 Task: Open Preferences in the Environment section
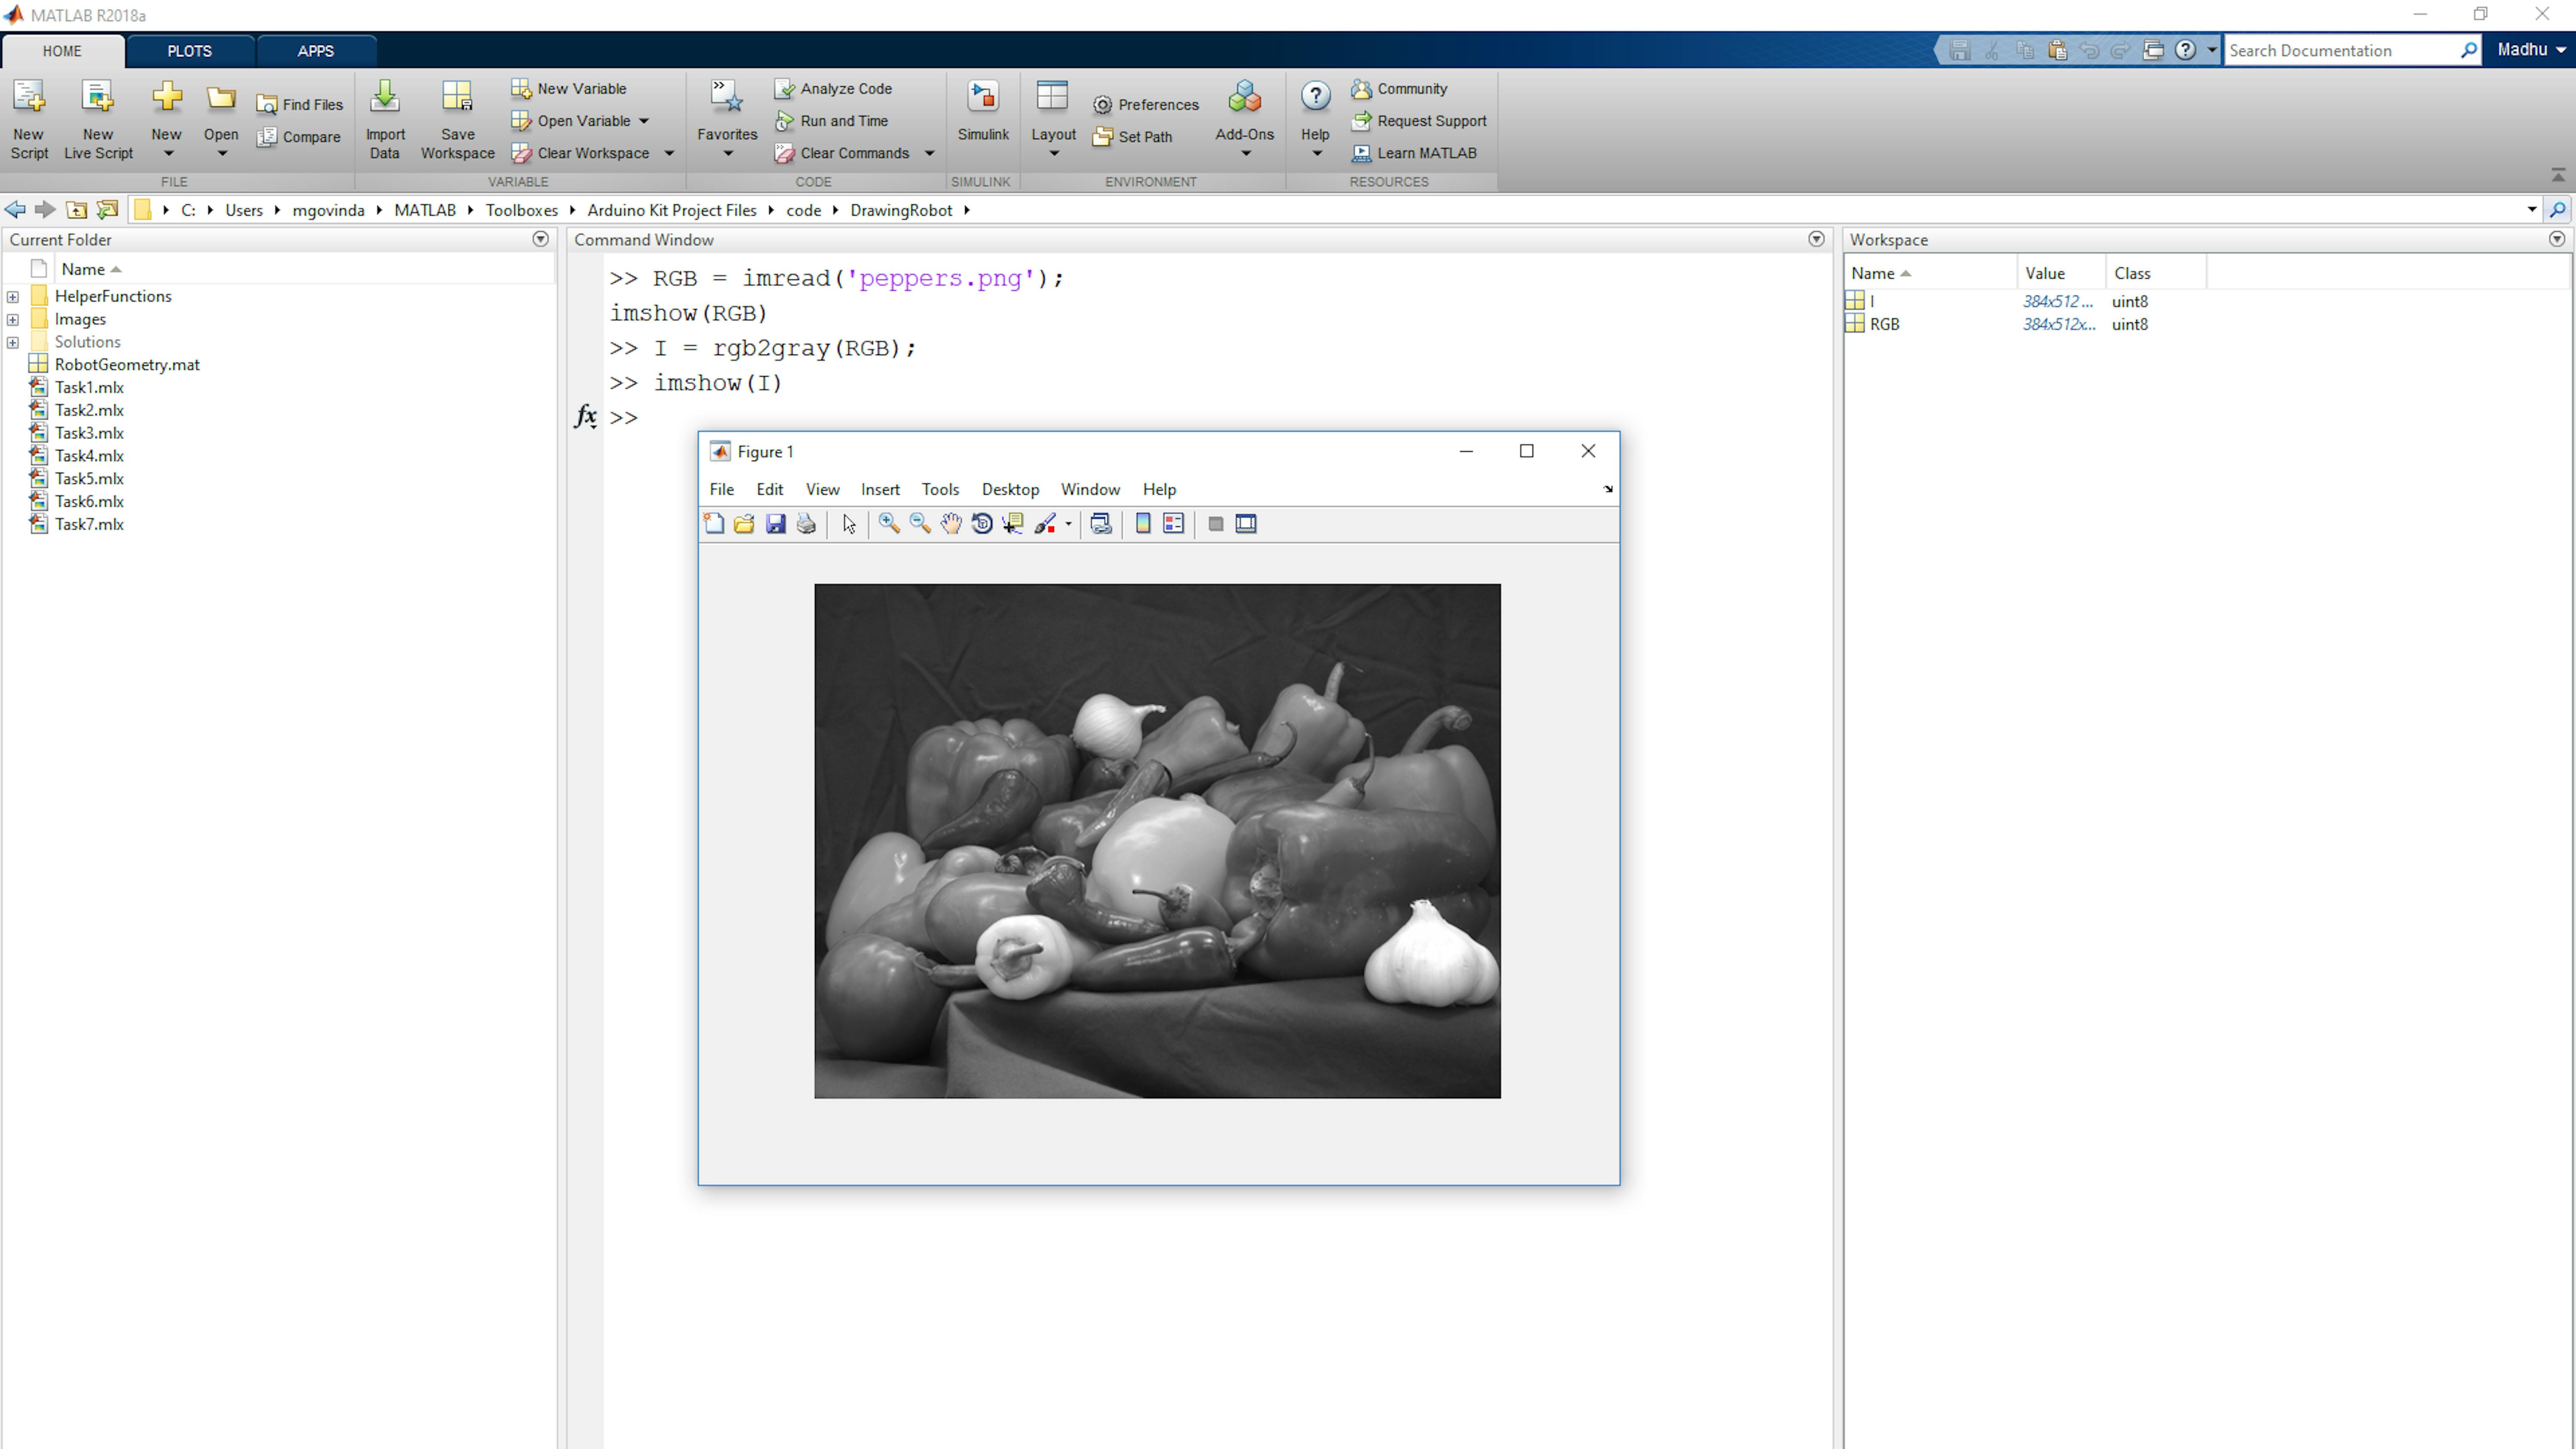1146,105
